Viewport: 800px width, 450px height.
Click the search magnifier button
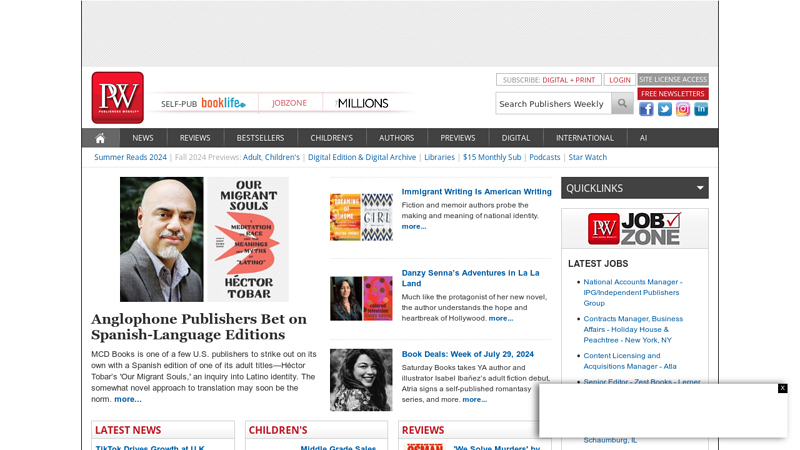point(622,104)
